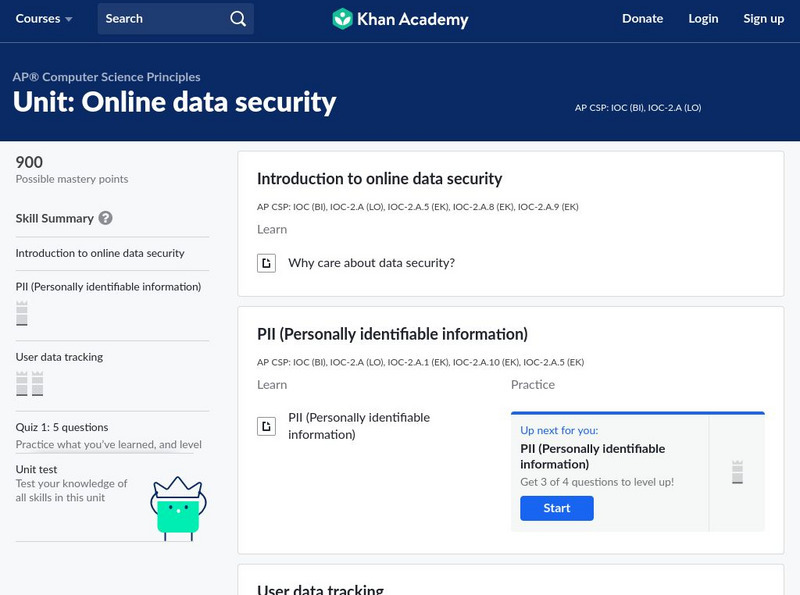The image size is (800, 595).
Task: Open Quiz 1: 5 questions
Action: (x=62, y=427)
